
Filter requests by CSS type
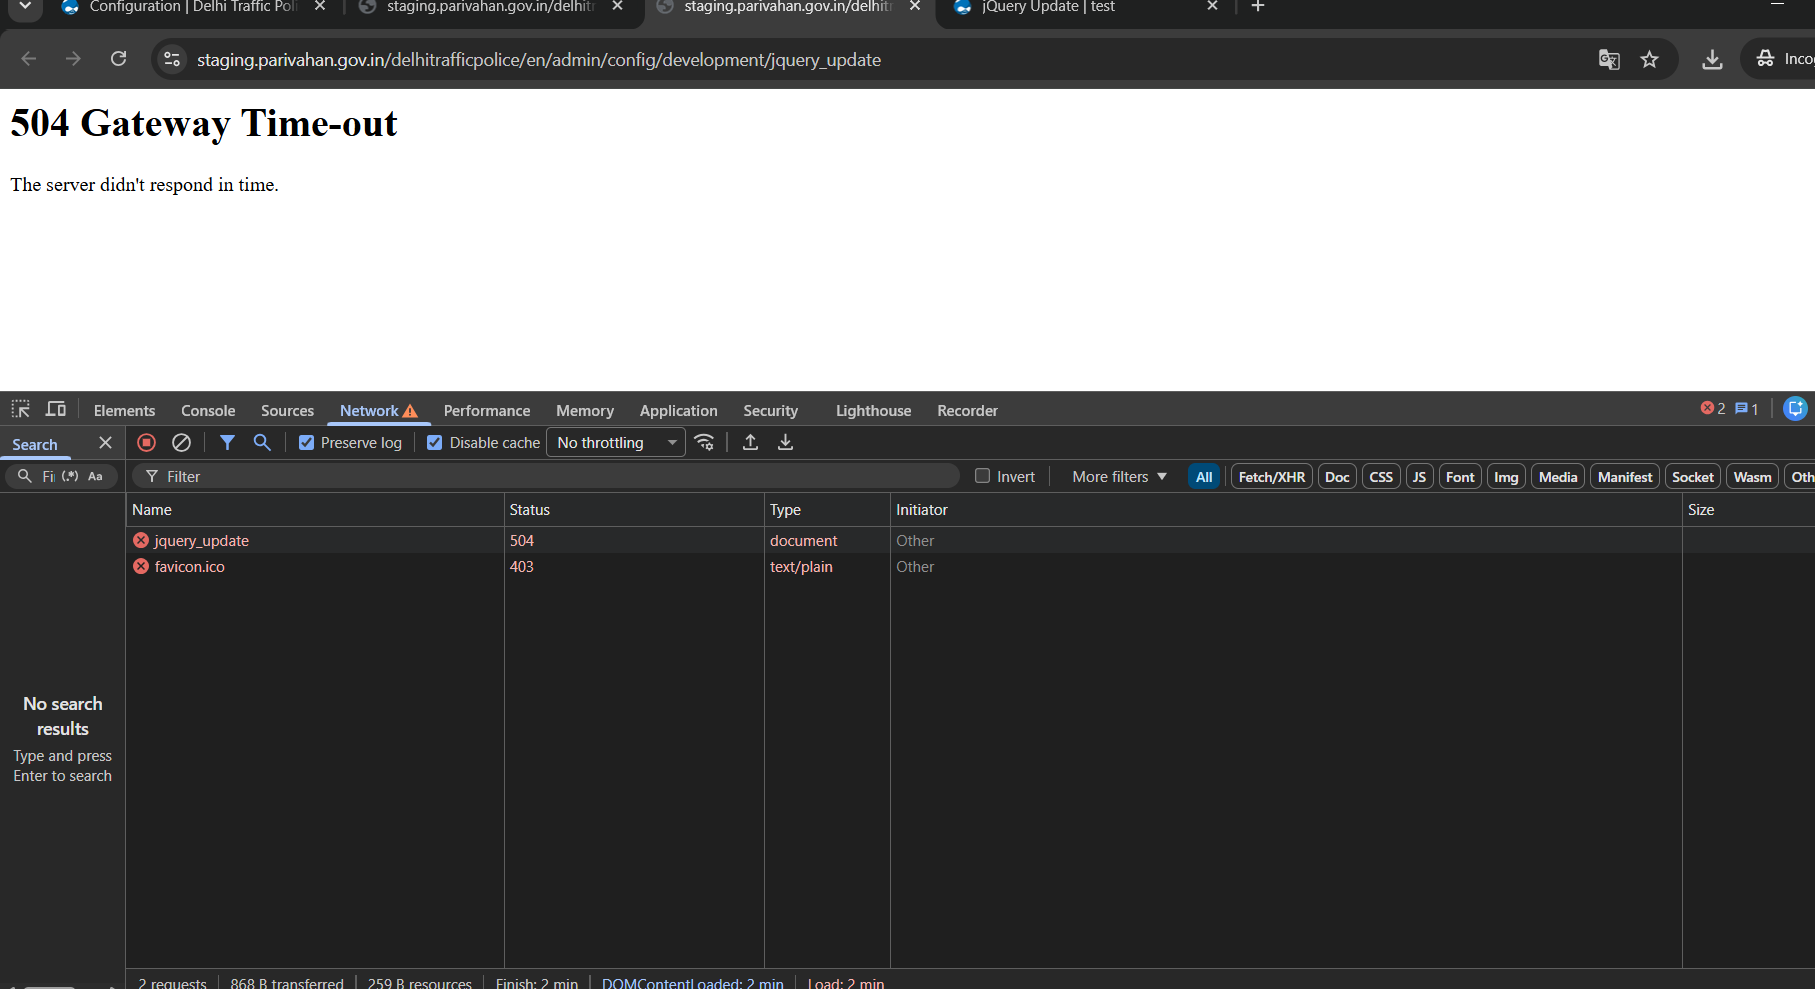(x=1381, y=477)
